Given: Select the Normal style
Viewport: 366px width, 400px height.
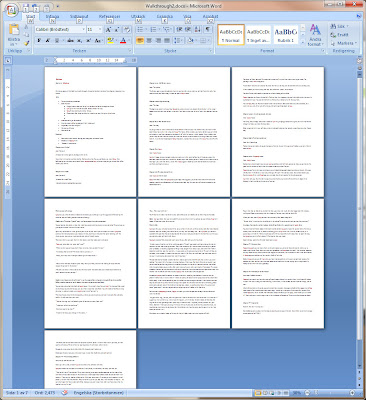Looking at the screenshot, I should pyautogui.click(x=231, y=35).
